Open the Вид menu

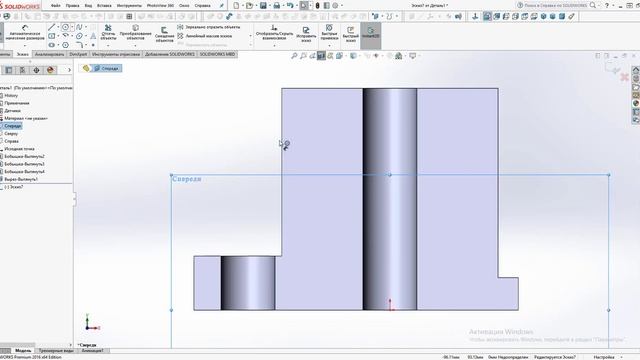pyautogui.click(x=88, y=6)
